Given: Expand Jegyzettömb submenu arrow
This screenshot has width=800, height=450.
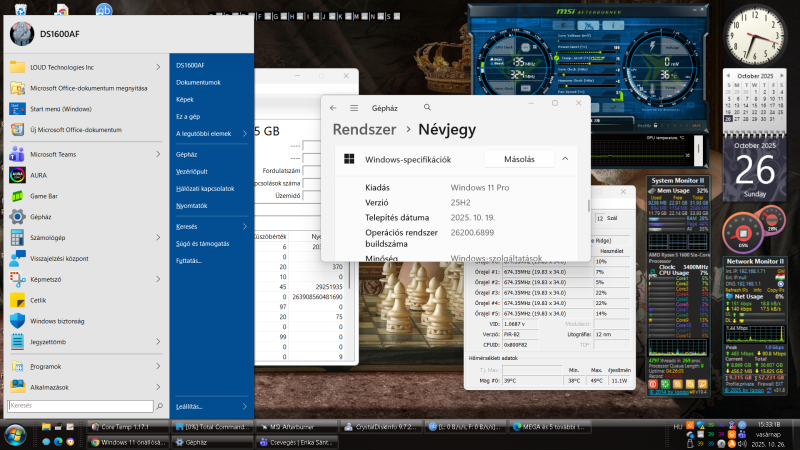Looking at the screenshot, I should coord(158,342).
